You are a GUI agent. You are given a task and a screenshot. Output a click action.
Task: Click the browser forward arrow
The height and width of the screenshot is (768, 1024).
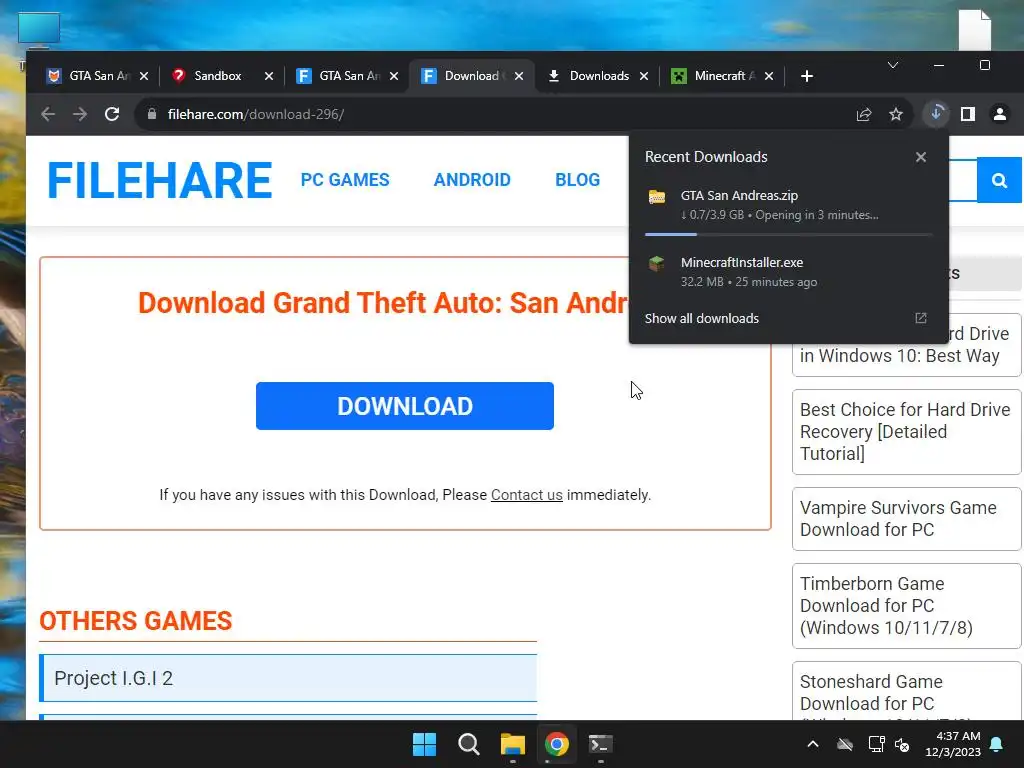coord(80,114)
